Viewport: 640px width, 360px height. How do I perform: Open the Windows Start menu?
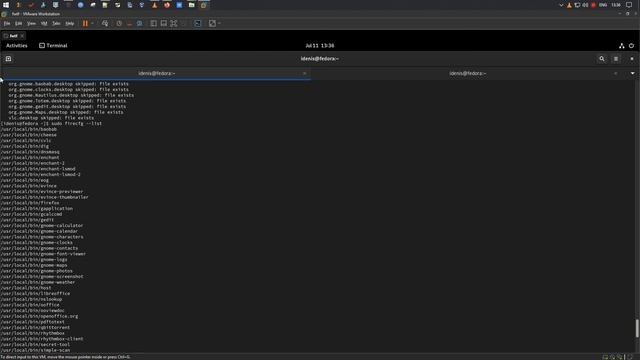(6, 5)
